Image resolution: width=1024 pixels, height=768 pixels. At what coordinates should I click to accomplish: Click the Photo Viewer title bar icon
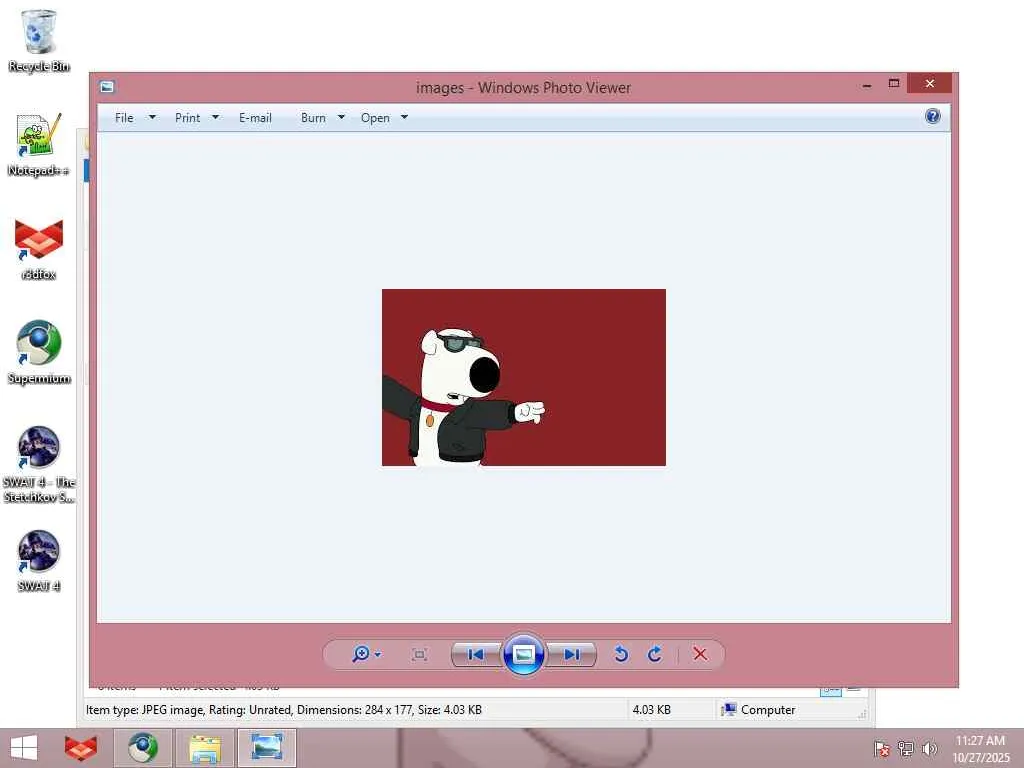pyautogui.click(x=107, y=87)
